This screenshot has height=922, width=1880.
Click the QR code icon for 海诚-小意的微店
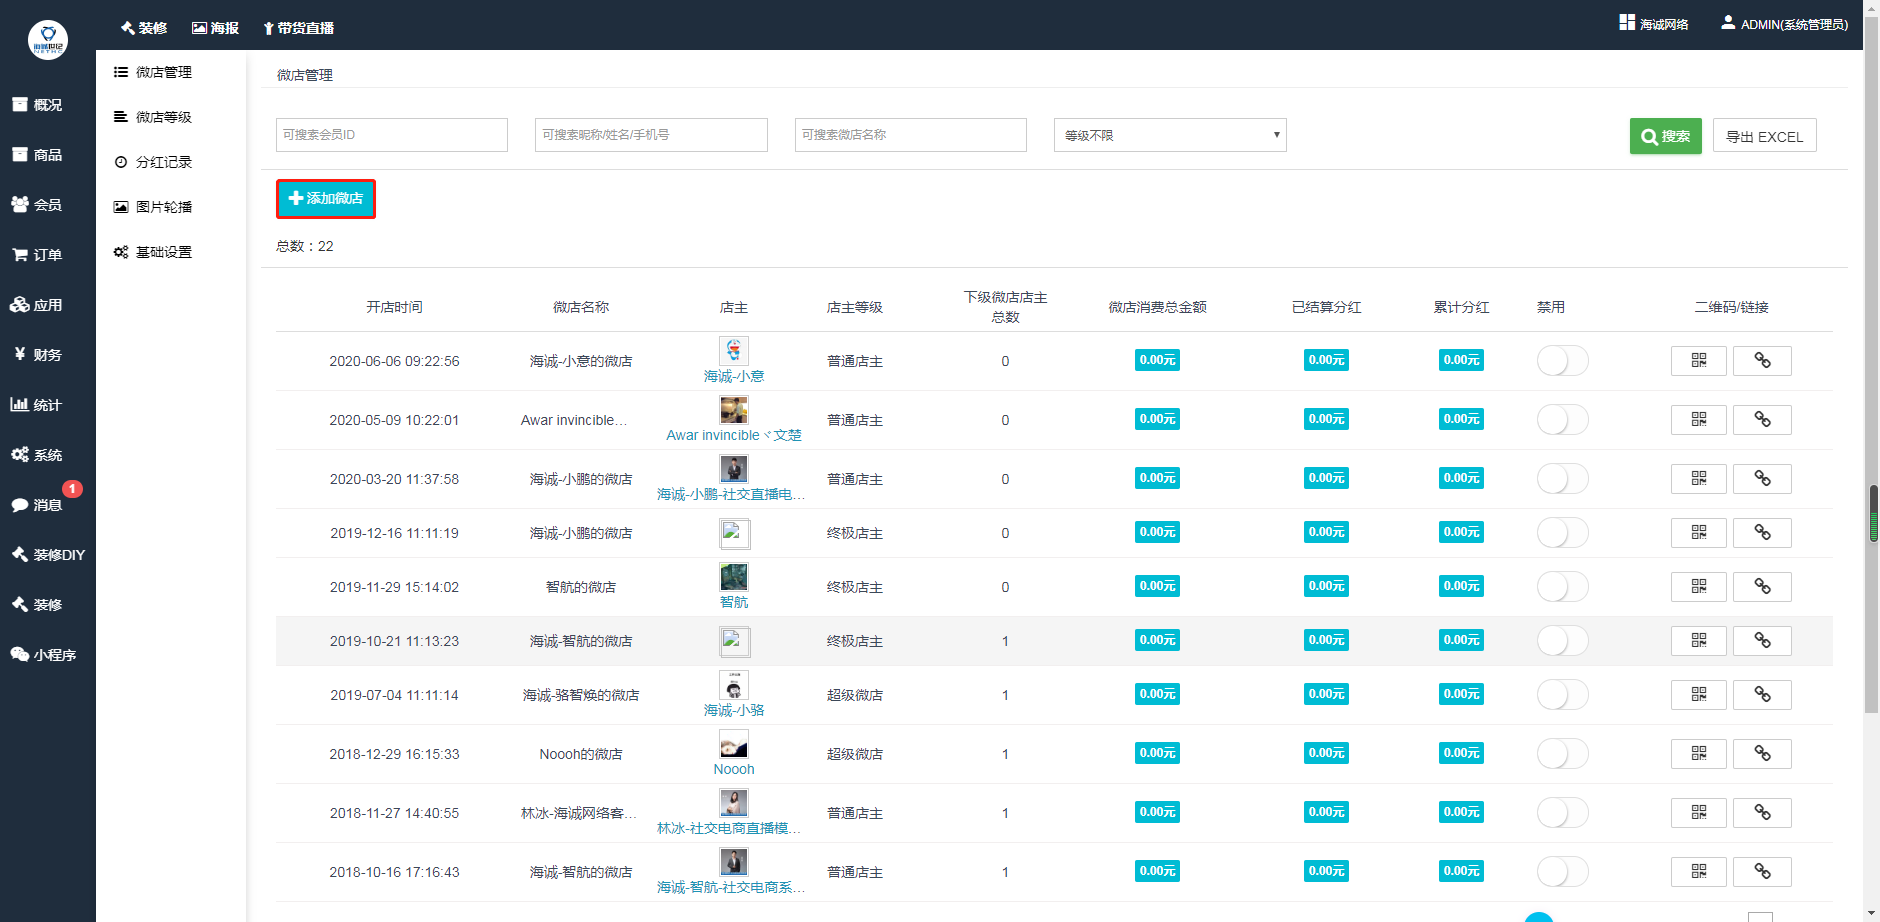coord(1698,361)
